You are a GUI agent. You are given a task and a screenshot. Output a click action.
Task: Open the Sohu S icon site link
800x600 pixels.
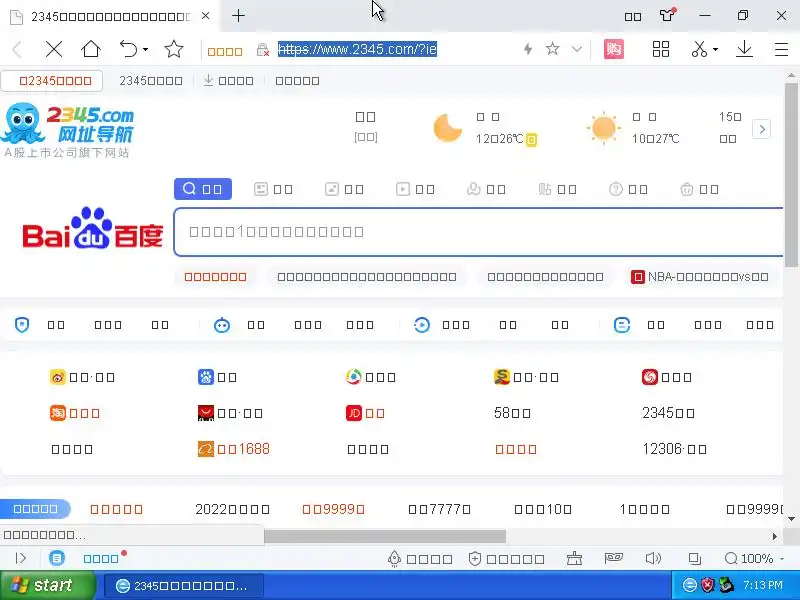pos(527,377)
